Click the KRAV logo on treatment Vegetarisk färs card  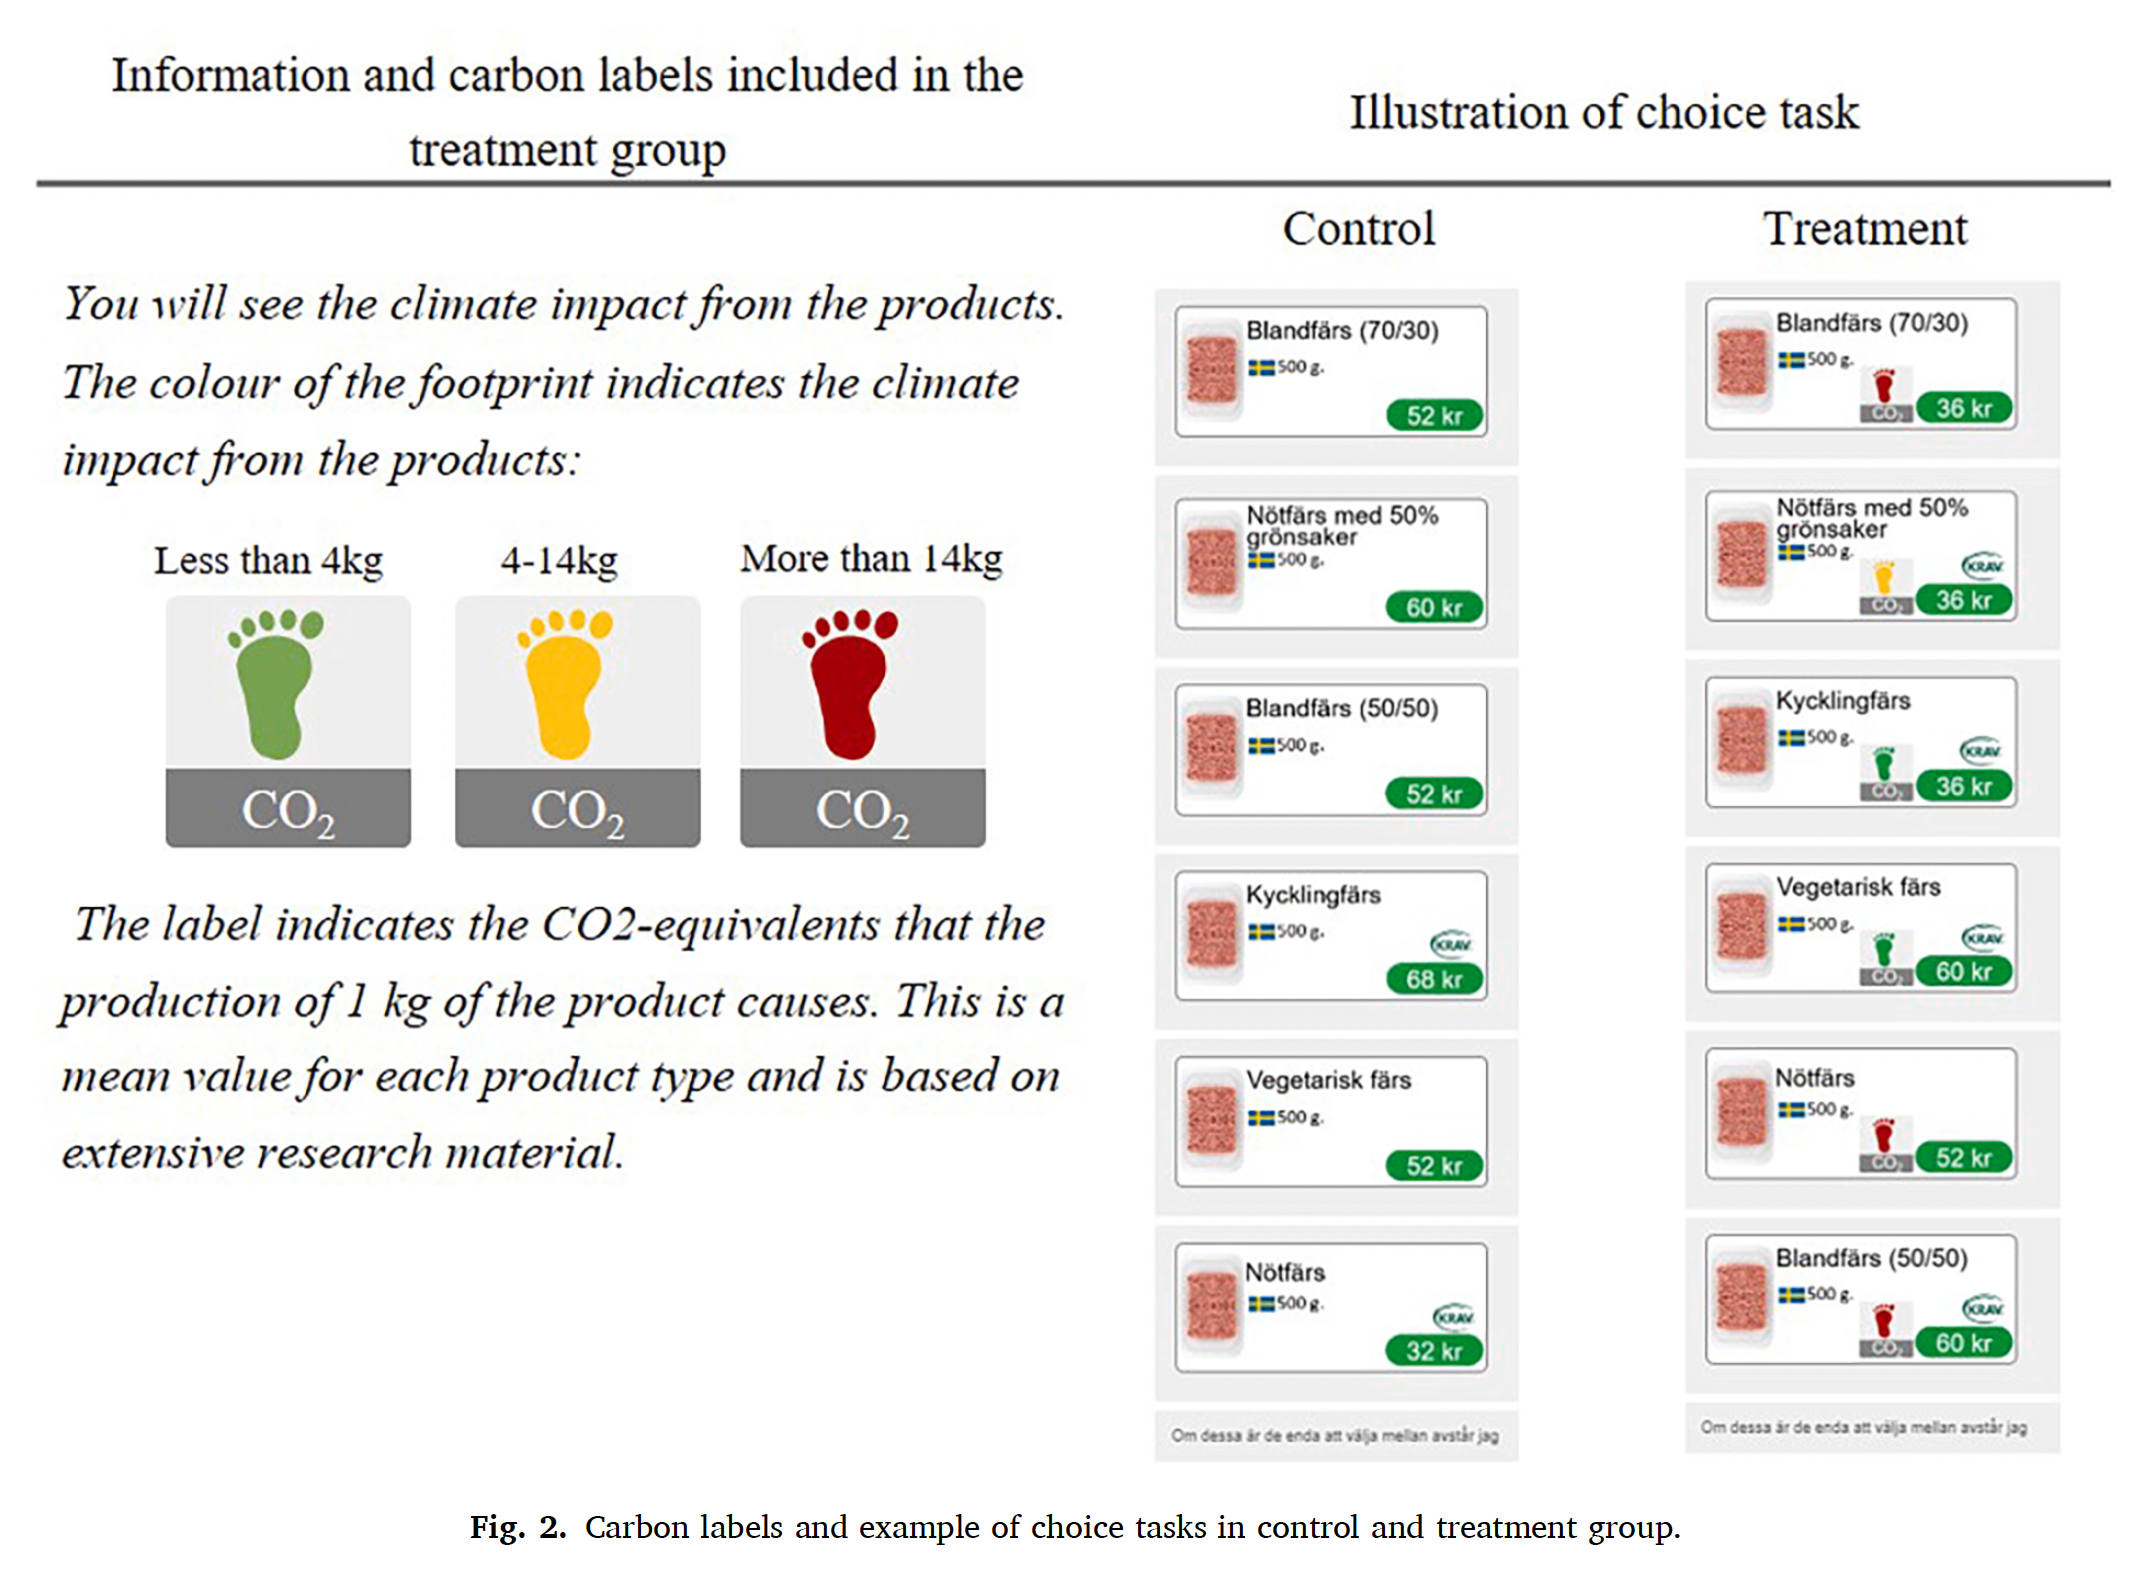tap(1981, 937)
